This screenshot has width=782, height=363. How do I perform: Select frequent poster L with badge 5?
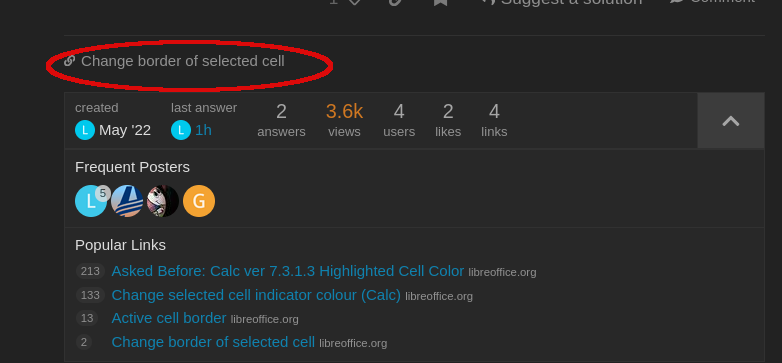(x=91, y=201)
